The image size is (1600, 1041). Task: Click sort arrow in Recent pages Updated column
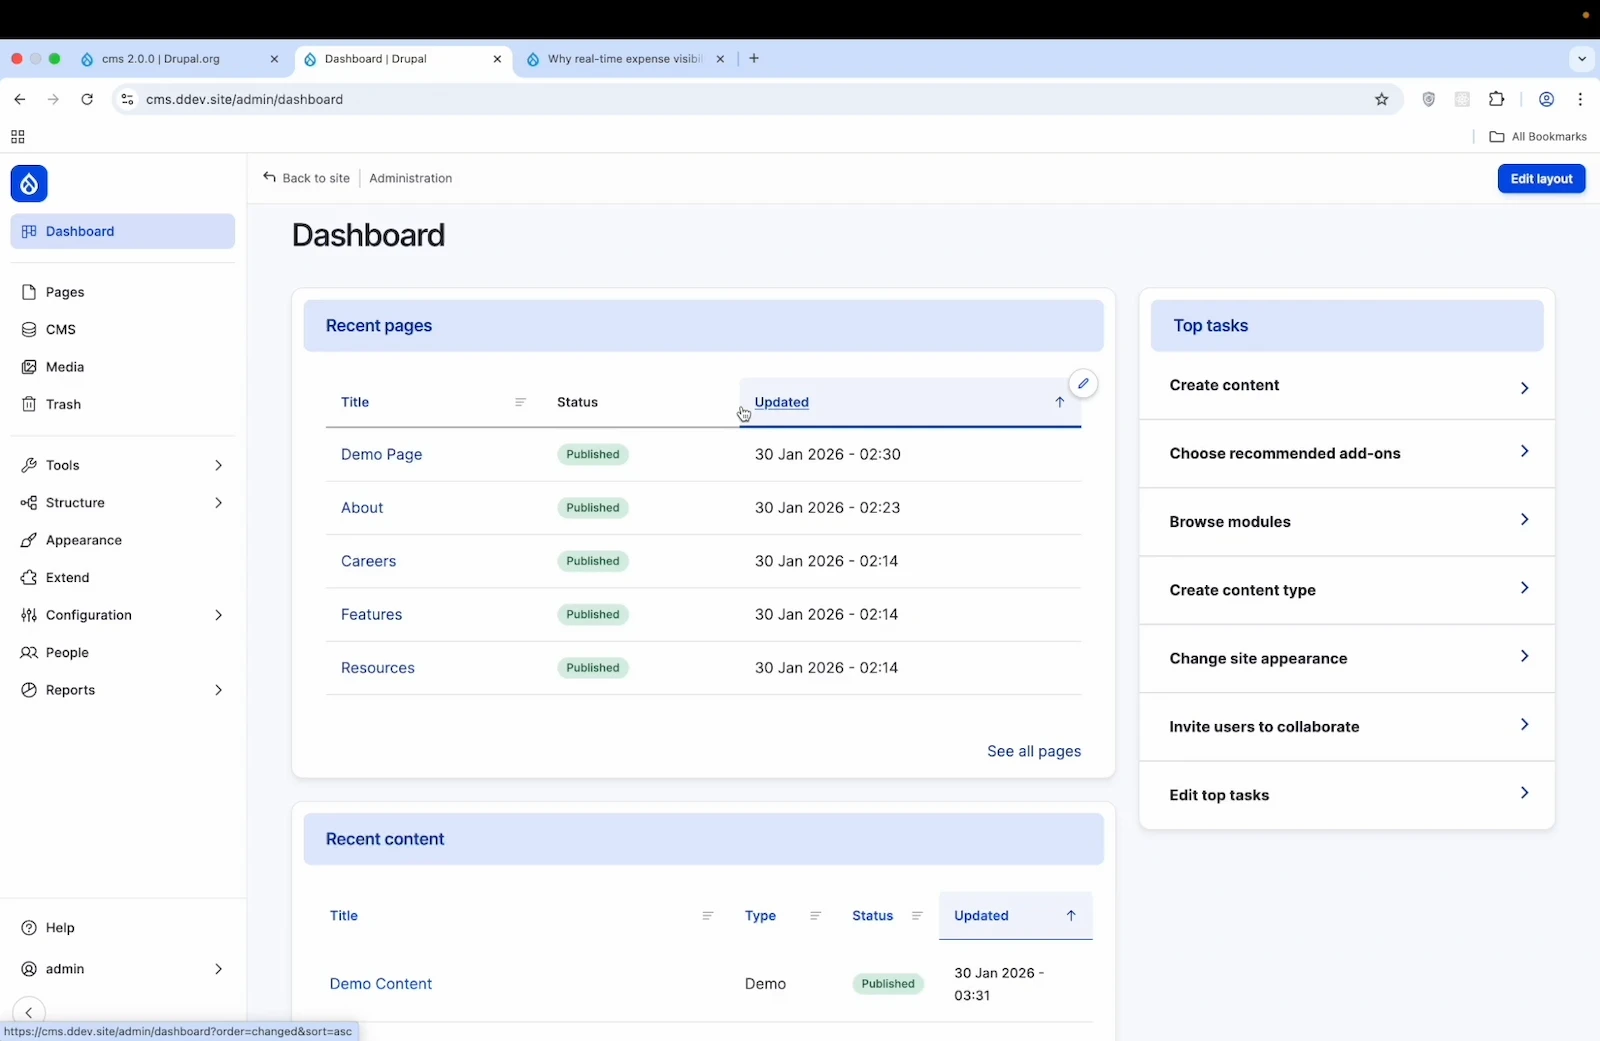click(1060, 402)
